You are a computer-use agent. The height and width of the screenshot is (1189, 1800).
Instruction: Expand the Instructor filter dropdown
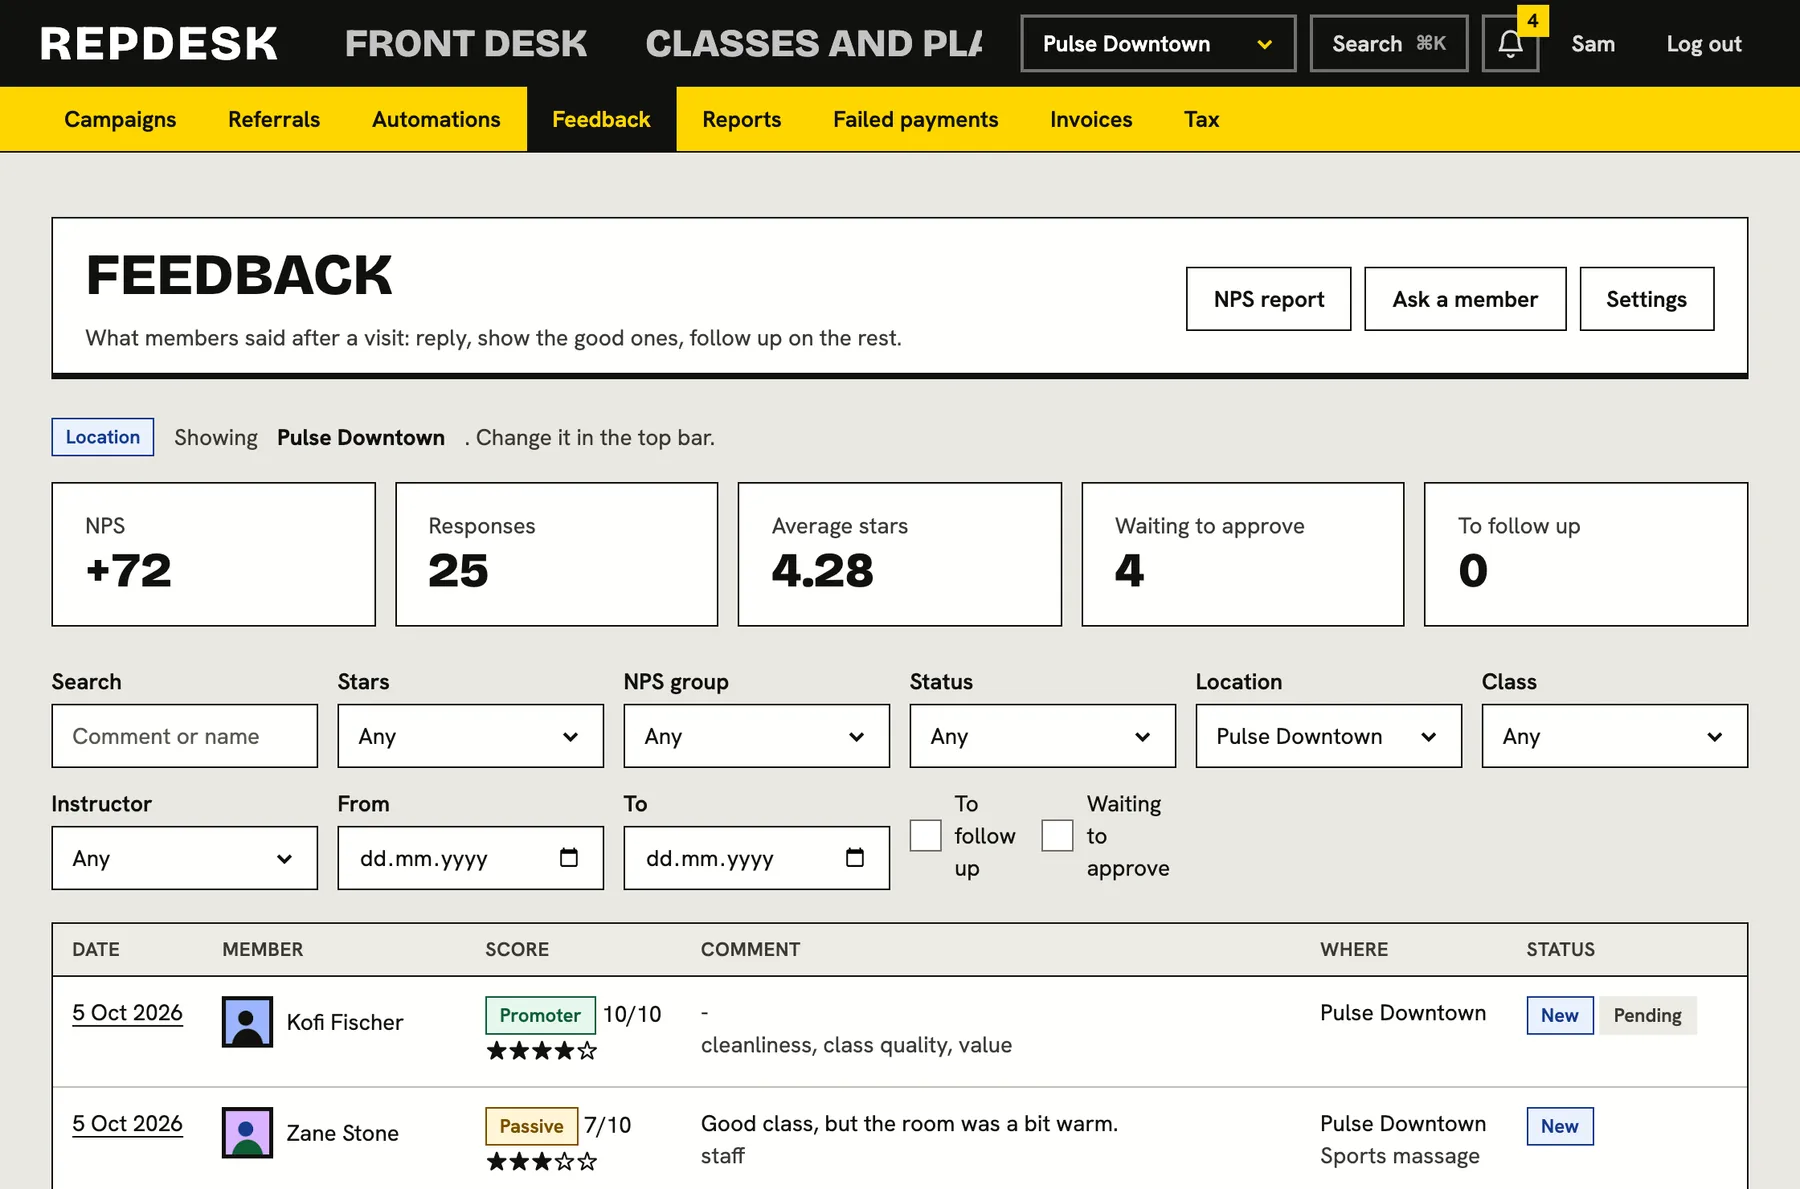pos(185,858)
